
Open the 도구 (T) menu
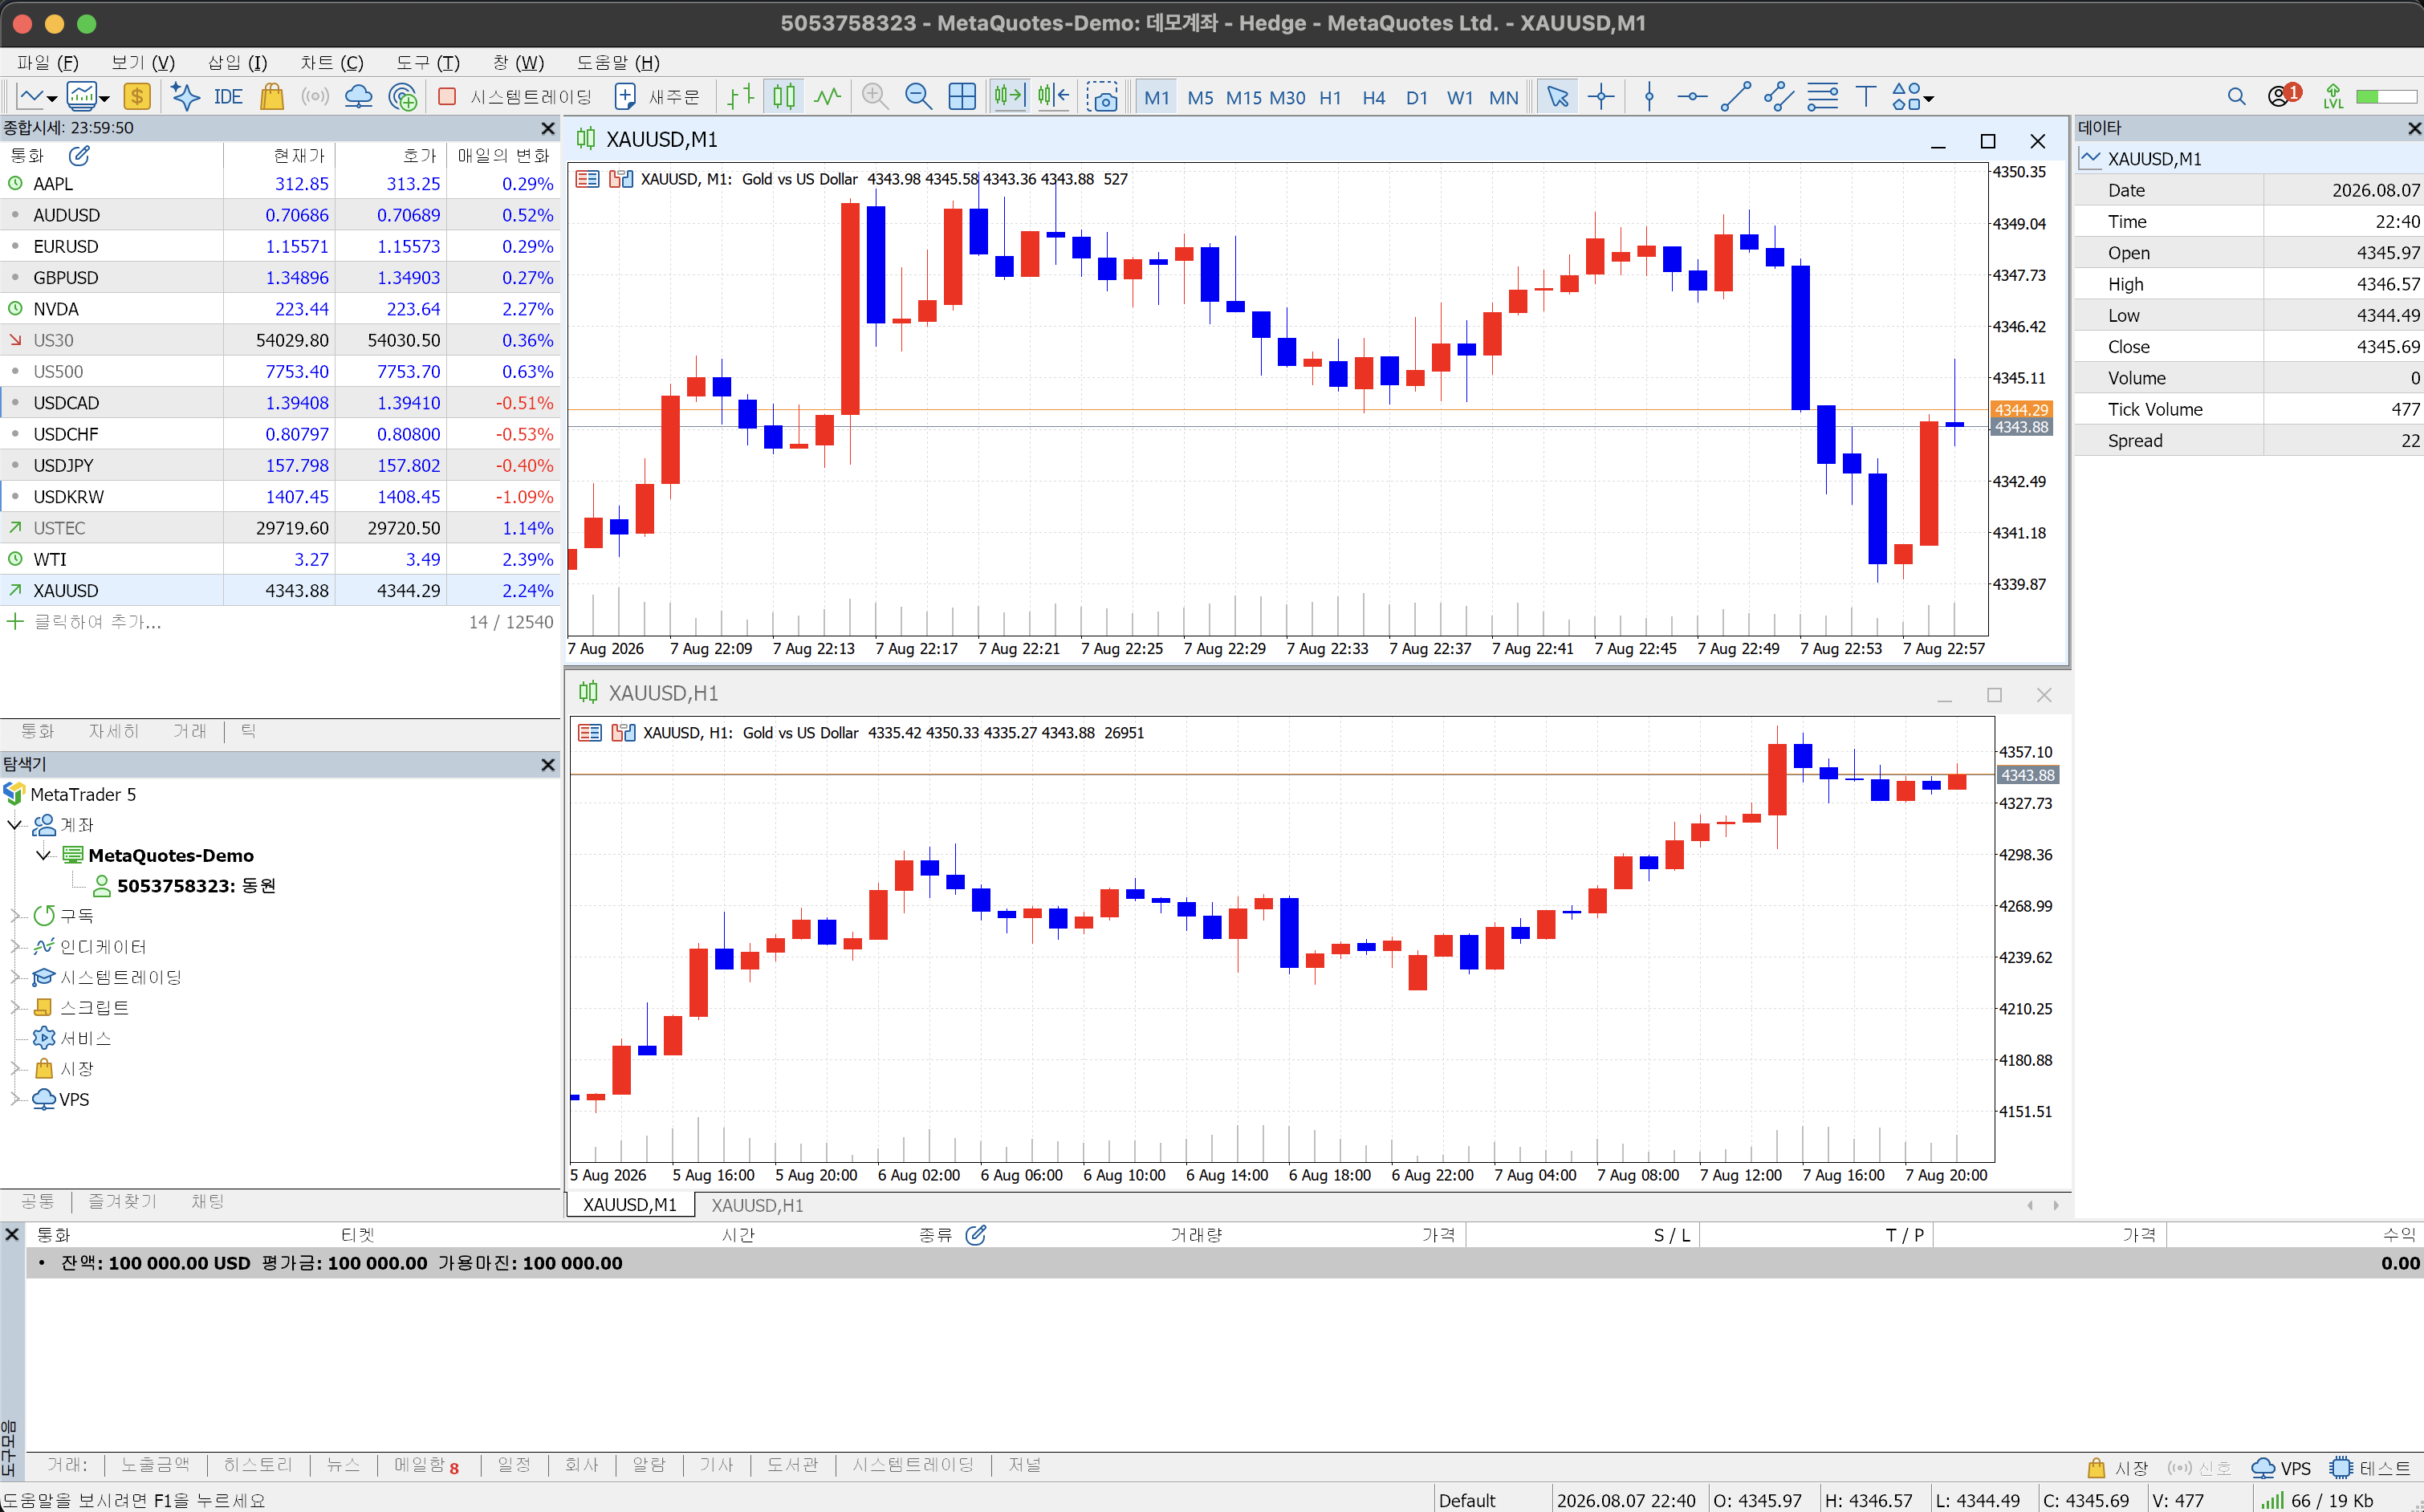pos(427,62)
